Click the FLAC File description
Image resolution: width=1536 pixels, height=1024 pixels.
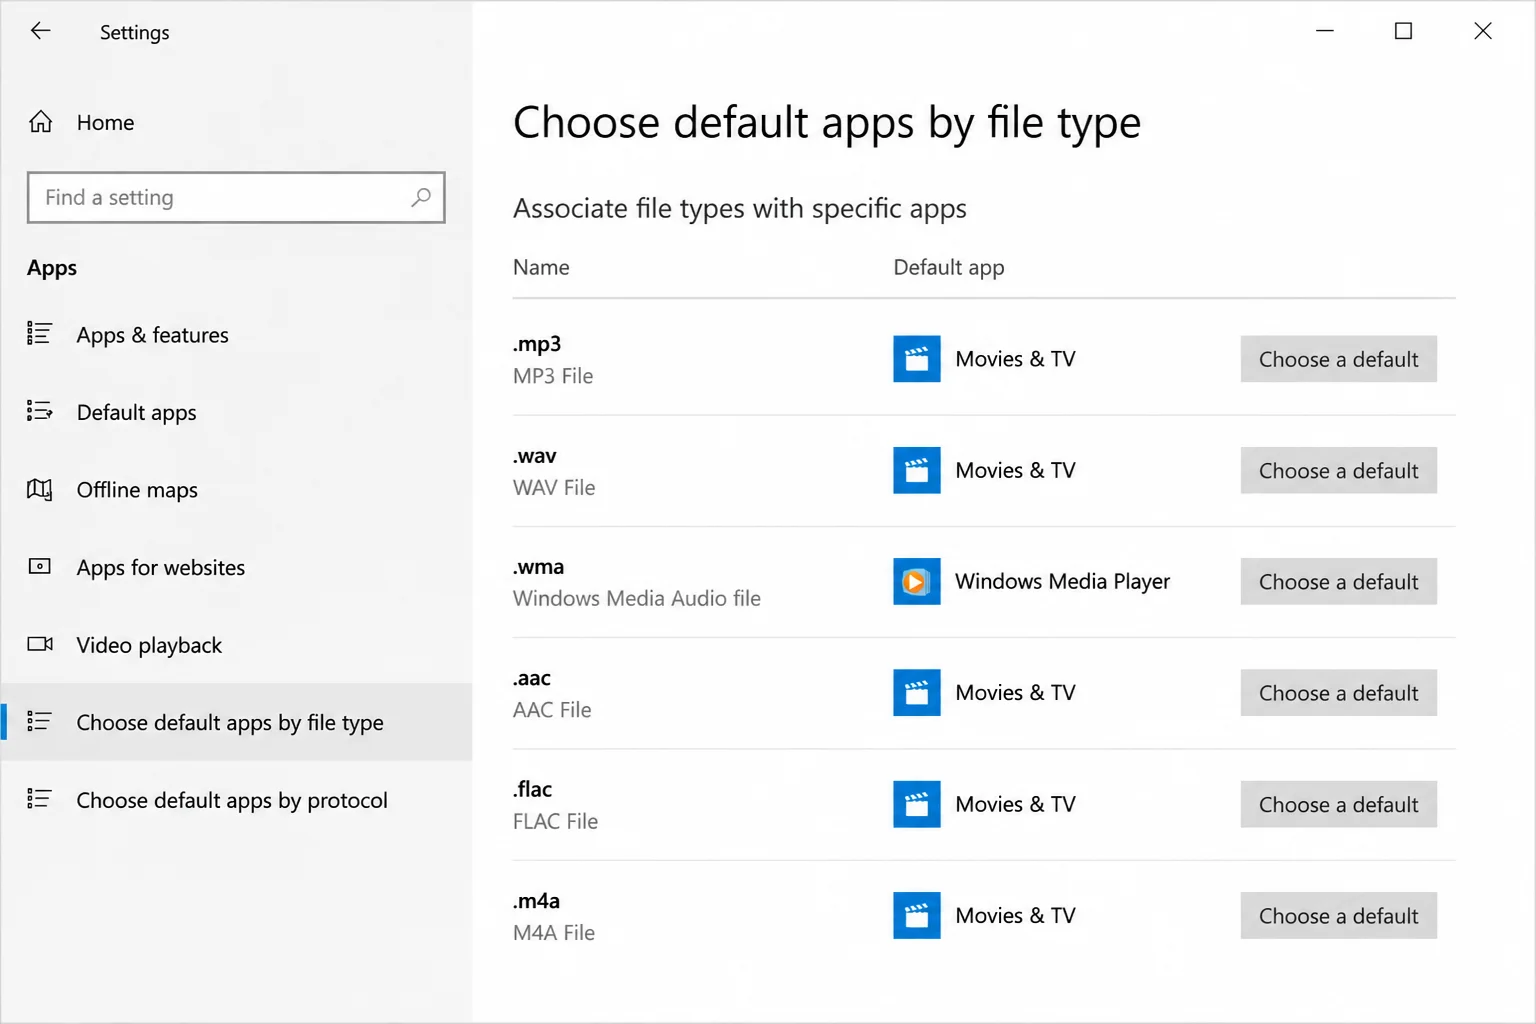[x=555, y=821]
